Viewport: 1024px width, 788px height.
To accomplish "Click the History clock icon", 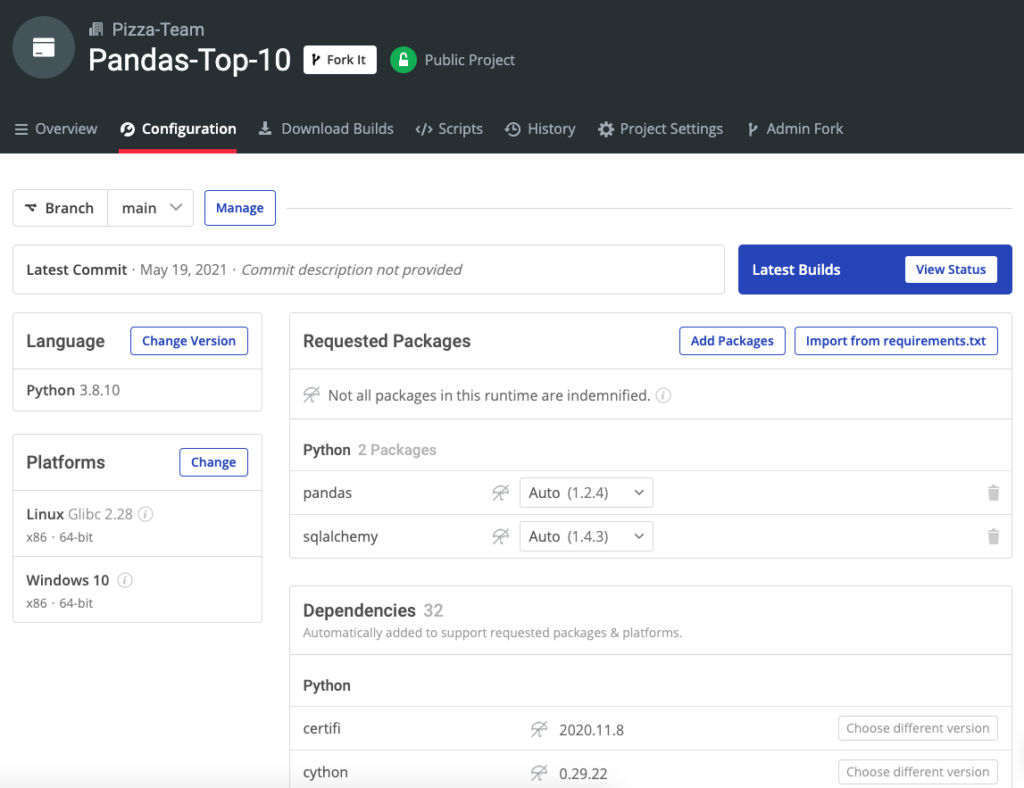I will pos(511,128).
